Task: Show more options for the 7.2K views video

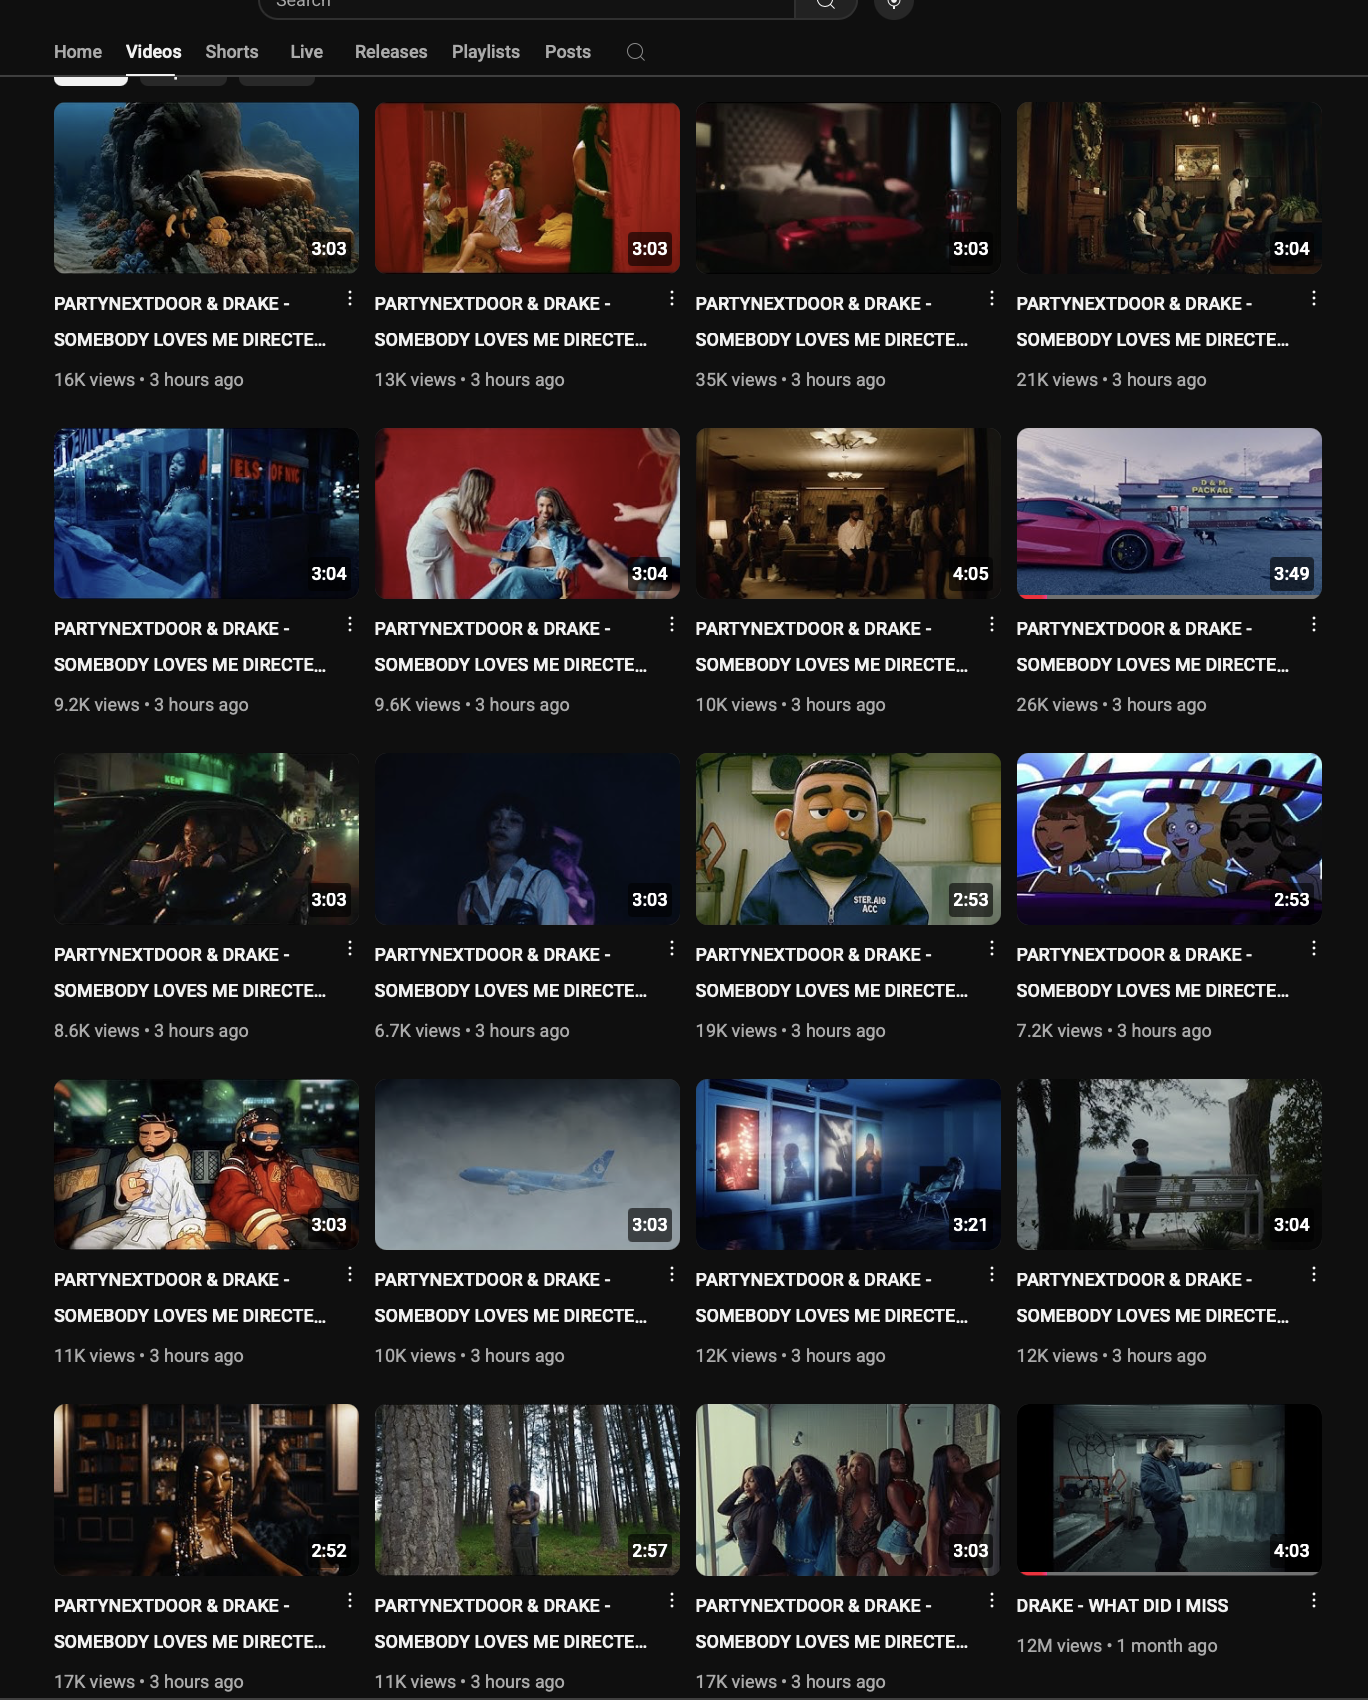Action: 1313,948
